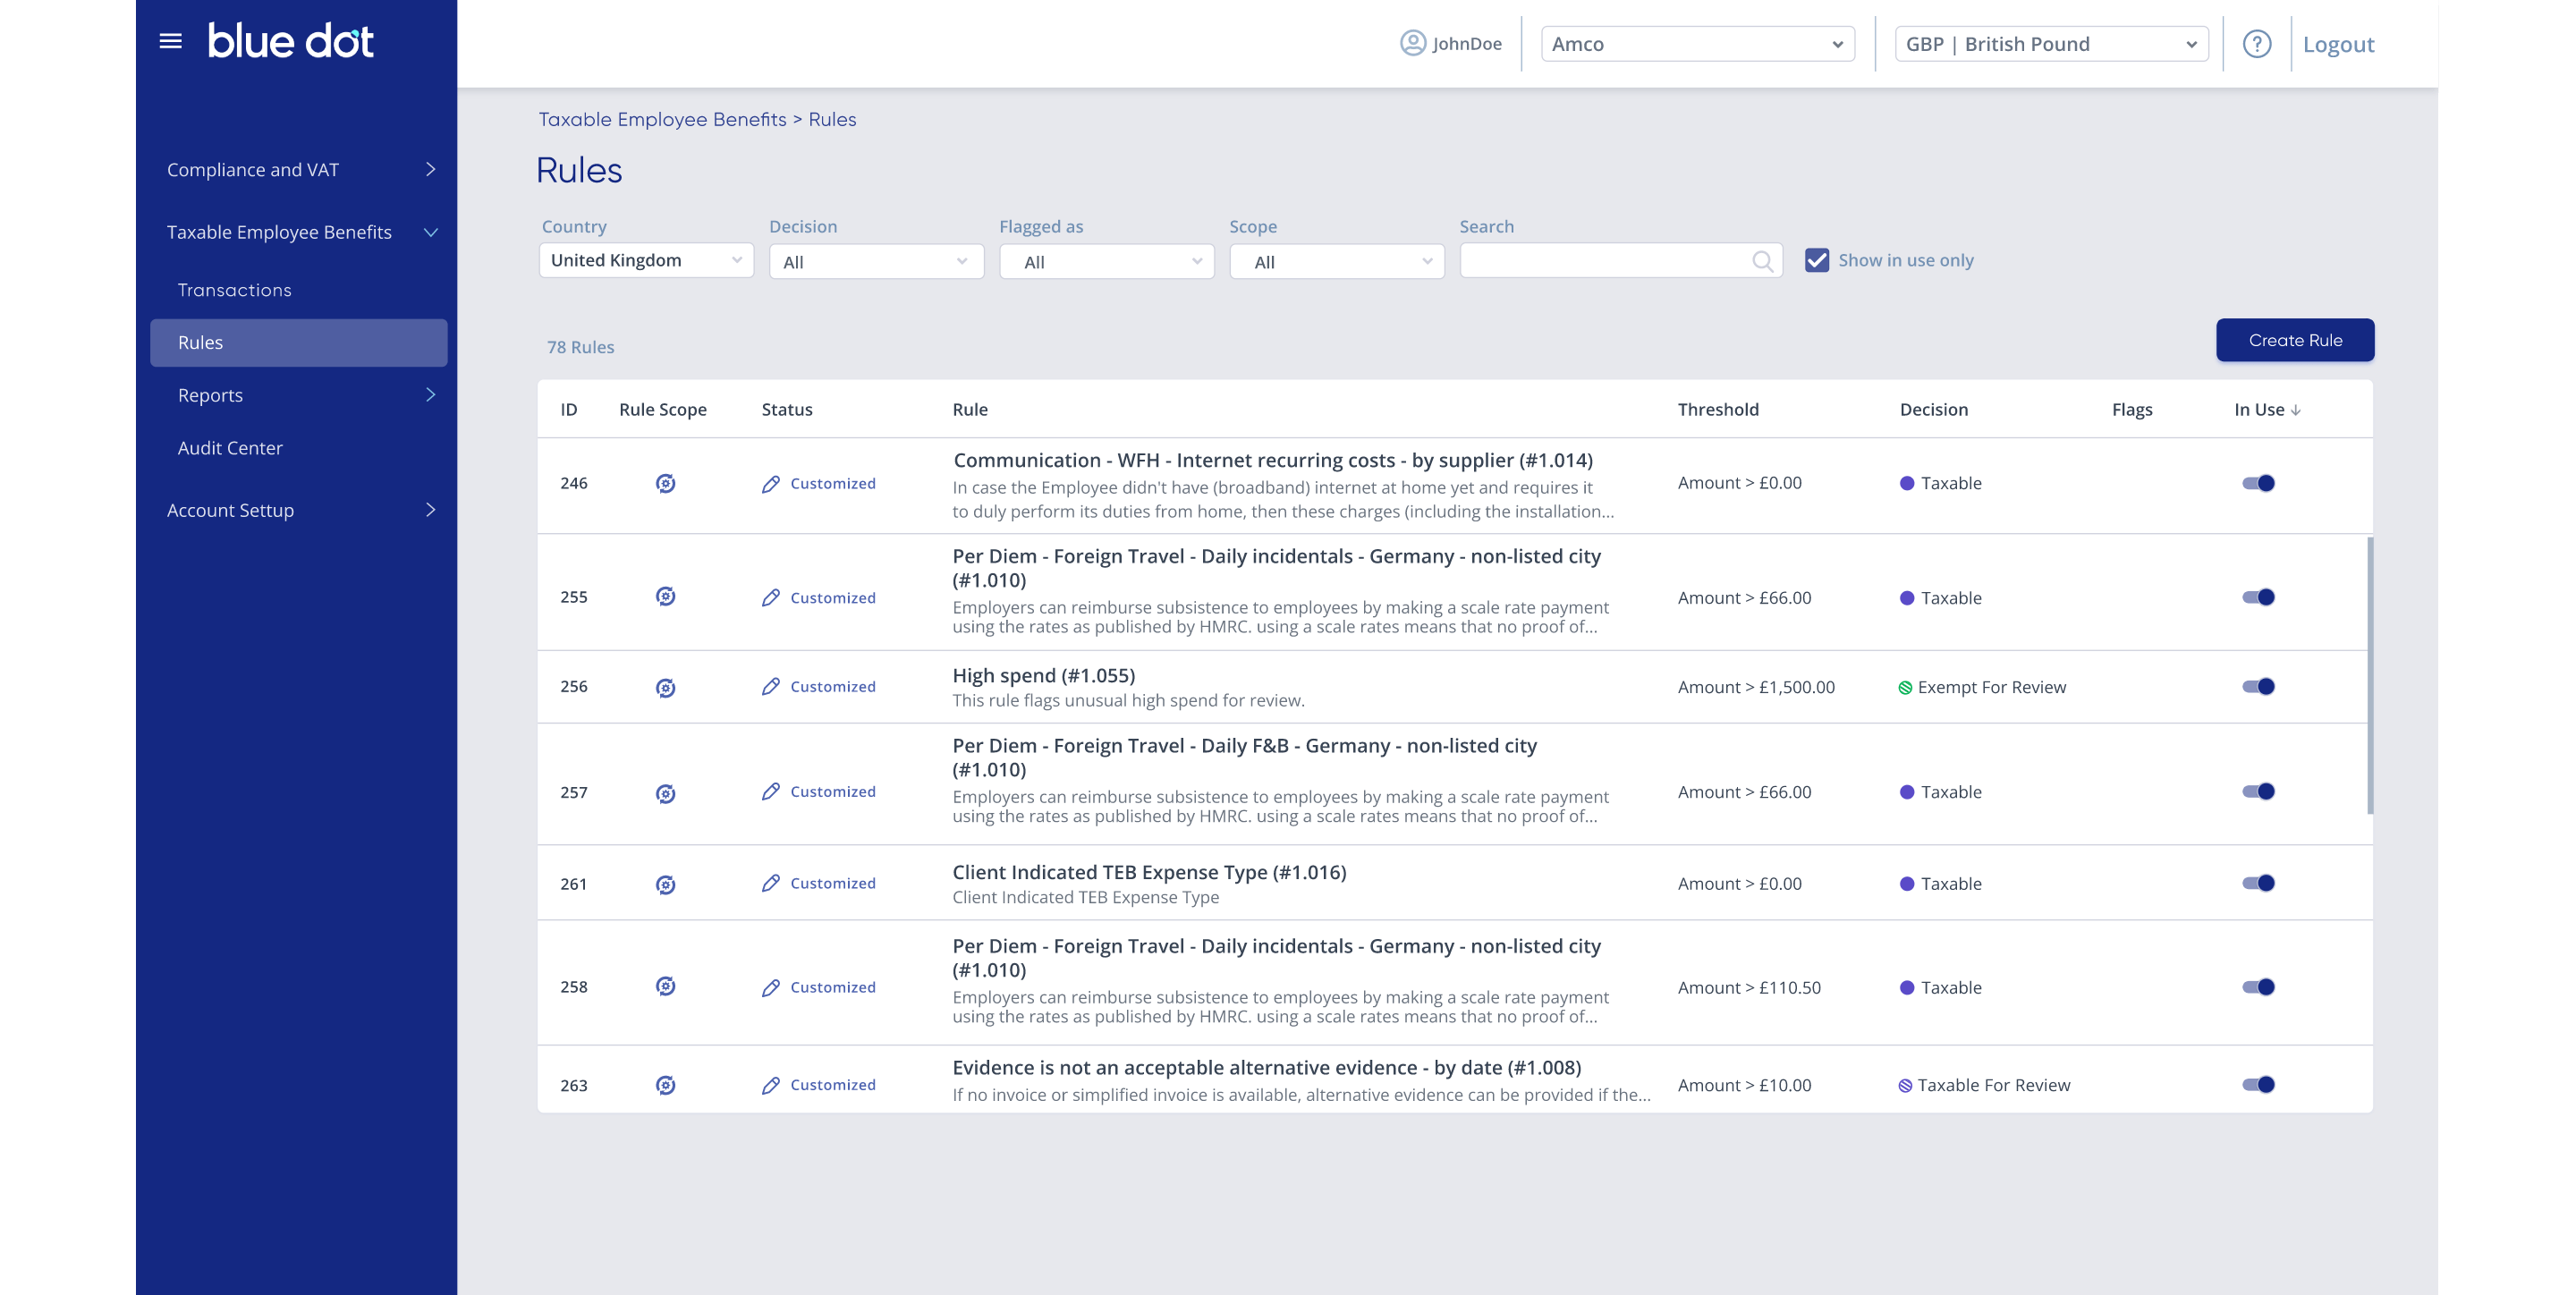Uncheck Show in use only checkbox
The height and width of the screenshot is (1295, 2576).
click(1816, 261)
